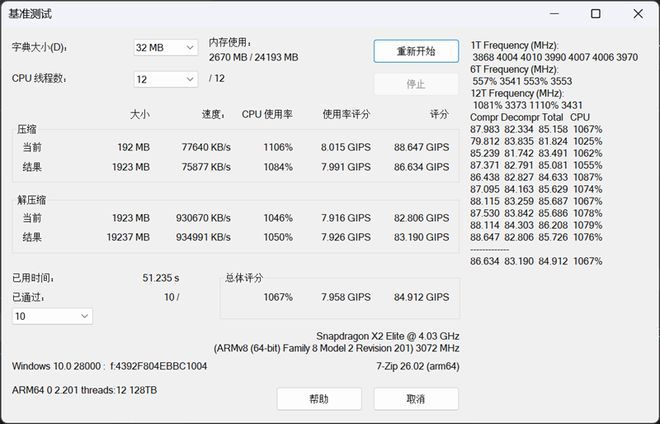
Task: Click the log row starting with 87.983
Action: [536, 129]
